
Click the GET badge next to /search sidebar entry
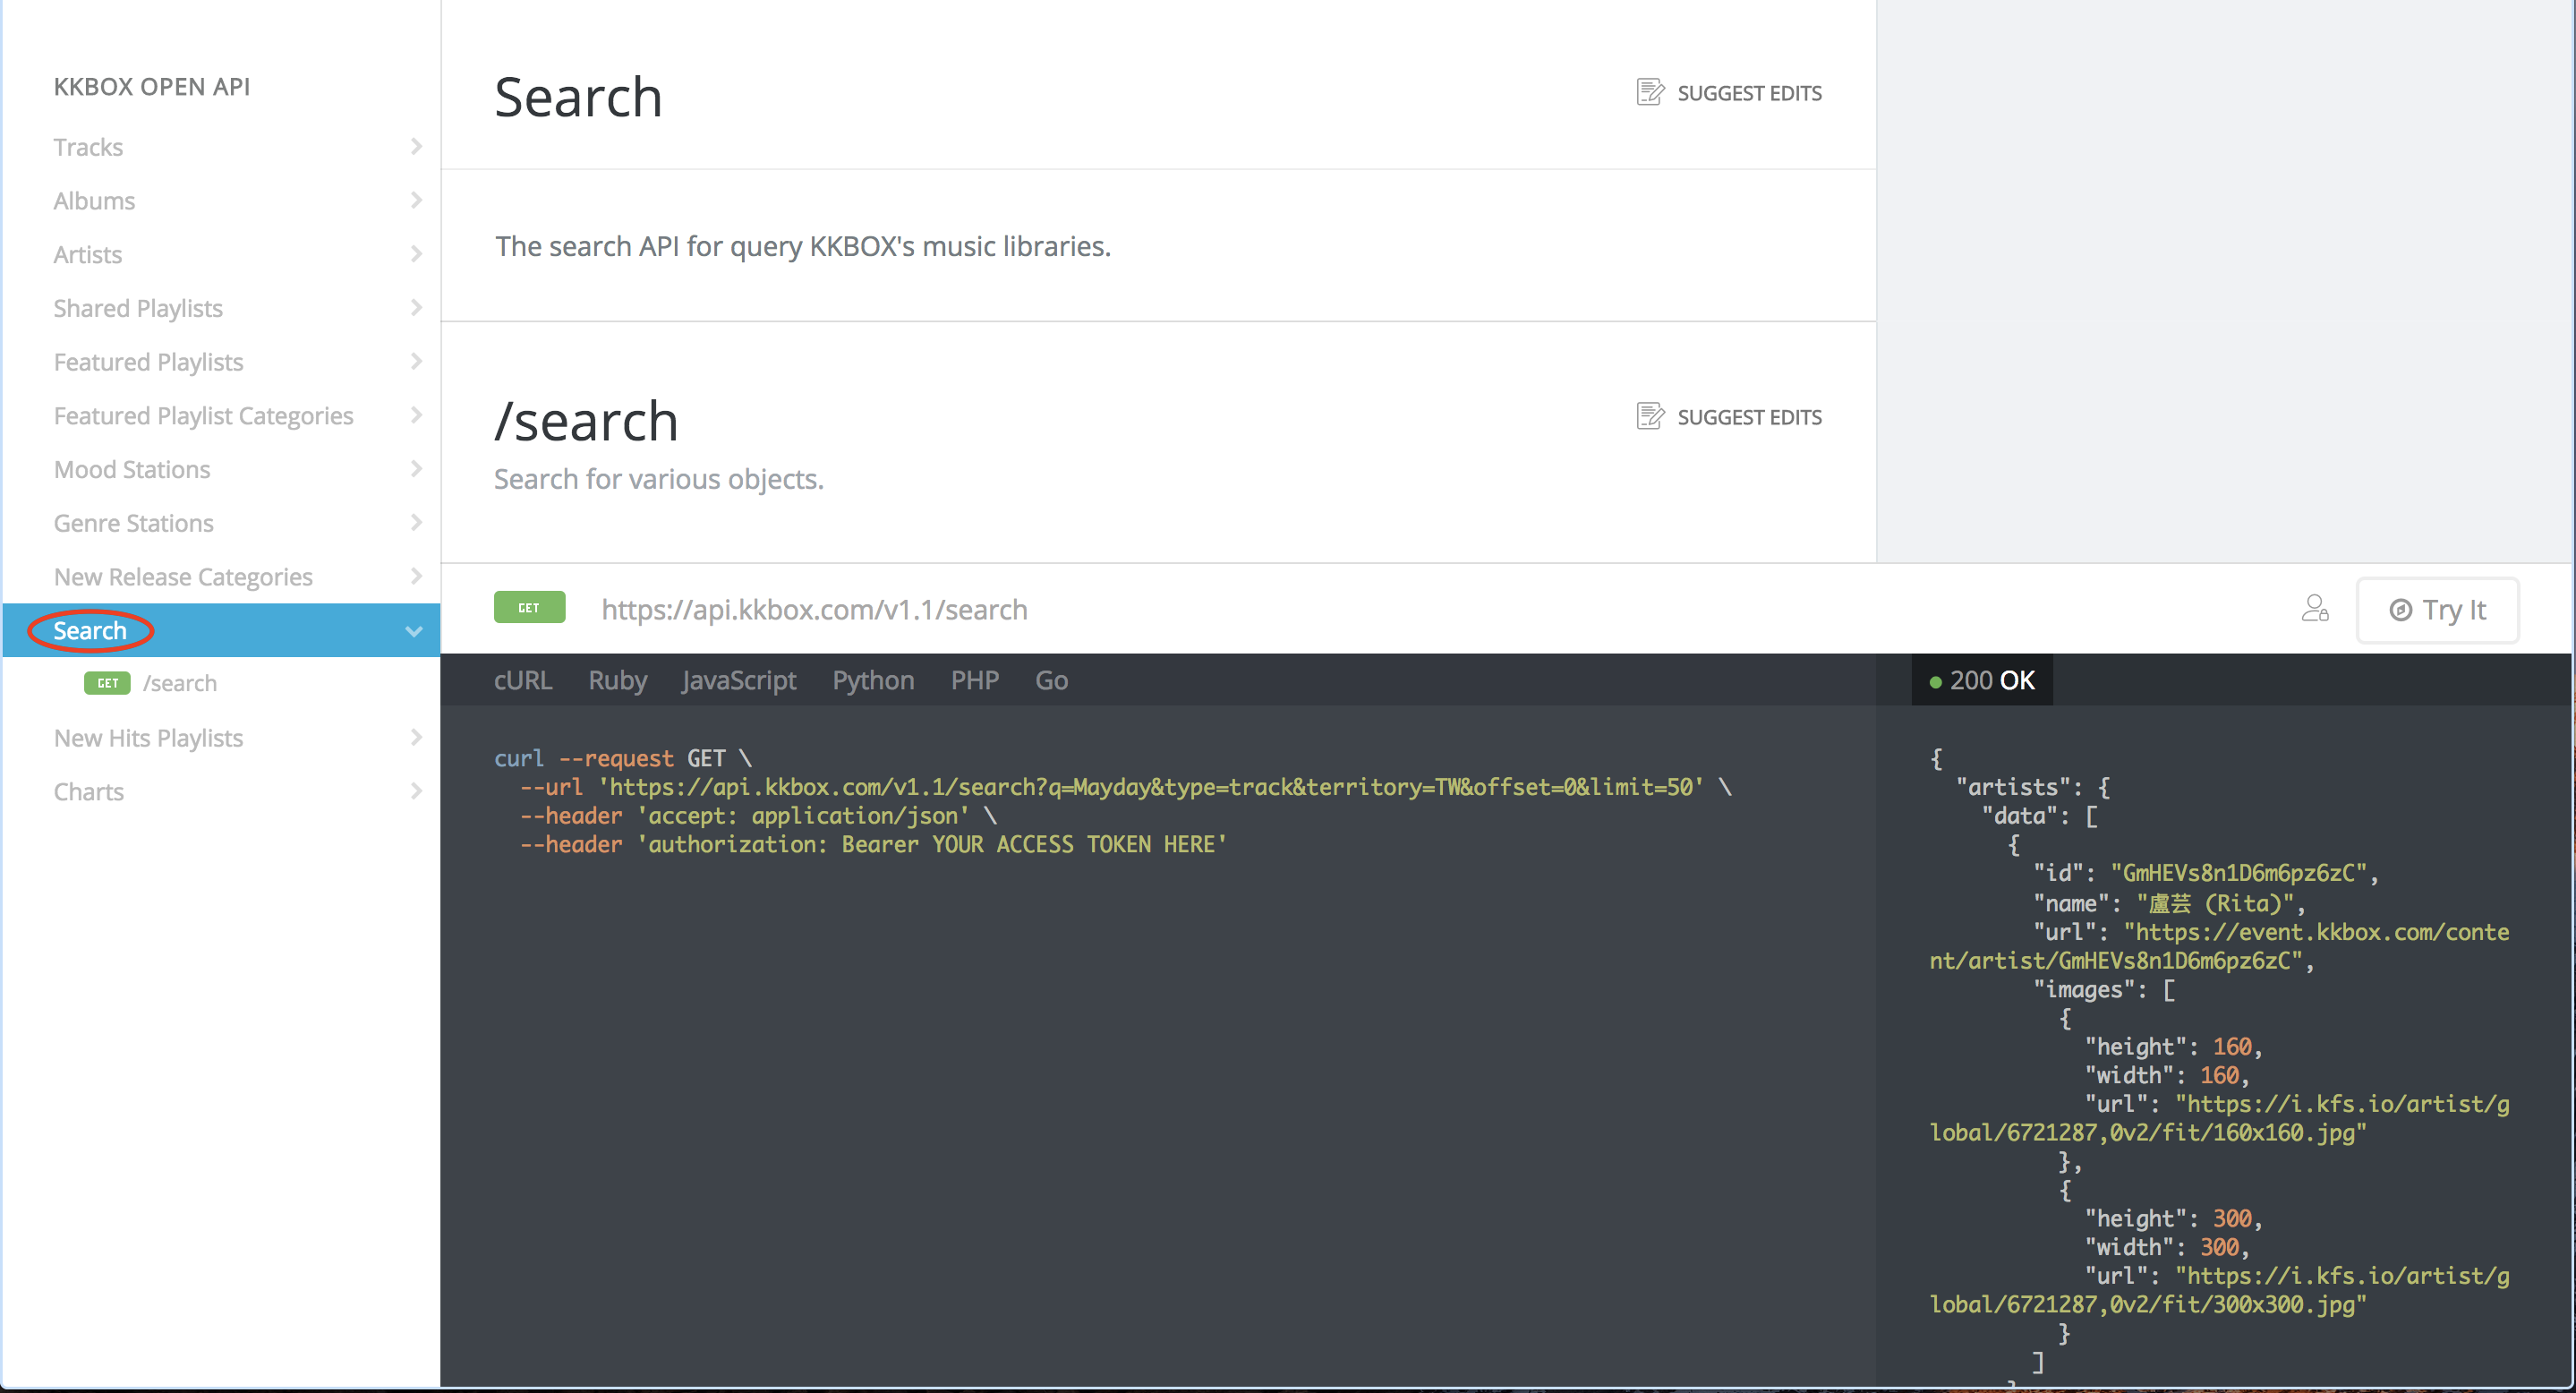tap(107, 683)
